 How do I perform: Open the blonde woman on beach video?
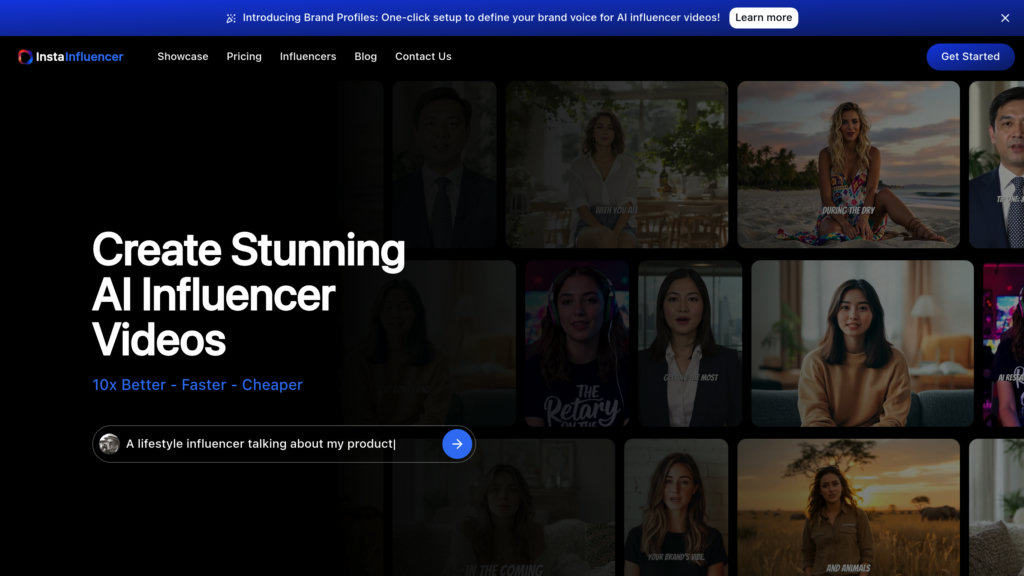[848, 164]
